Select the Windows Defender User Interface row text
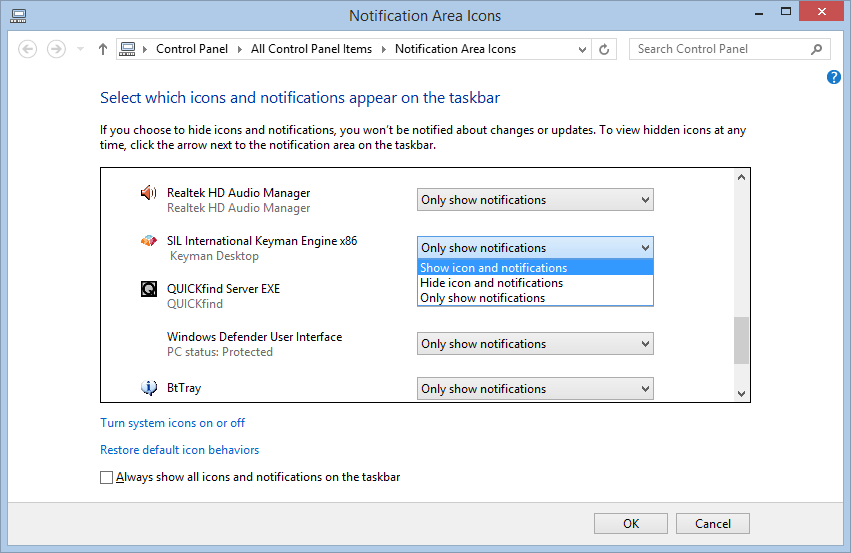Image resolution: width=851 pixels, height=553 pixels. (x=255, y=336)
